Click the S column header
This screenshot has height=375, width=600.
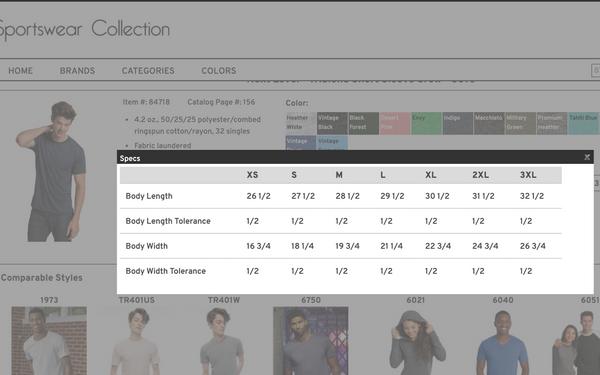[294, 175]
